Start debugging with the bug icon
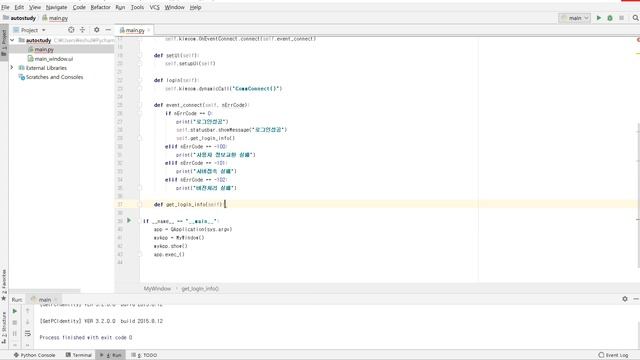The height and width of the screenshot is (360, 640). pos(610,18)
